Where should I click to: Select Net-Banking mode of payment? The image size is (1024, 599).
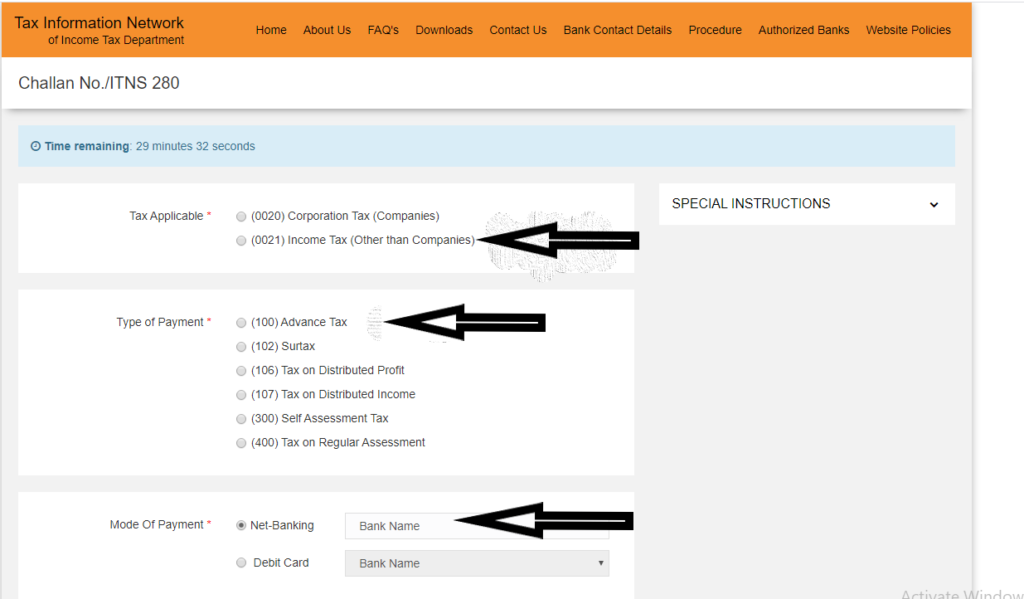point(241,525)
